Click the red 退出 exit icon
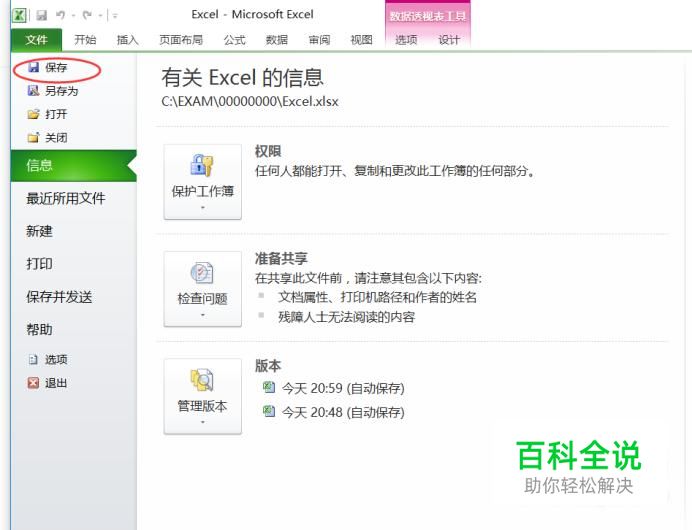Viewport: 692px width, 530px height. click(33, 383)
